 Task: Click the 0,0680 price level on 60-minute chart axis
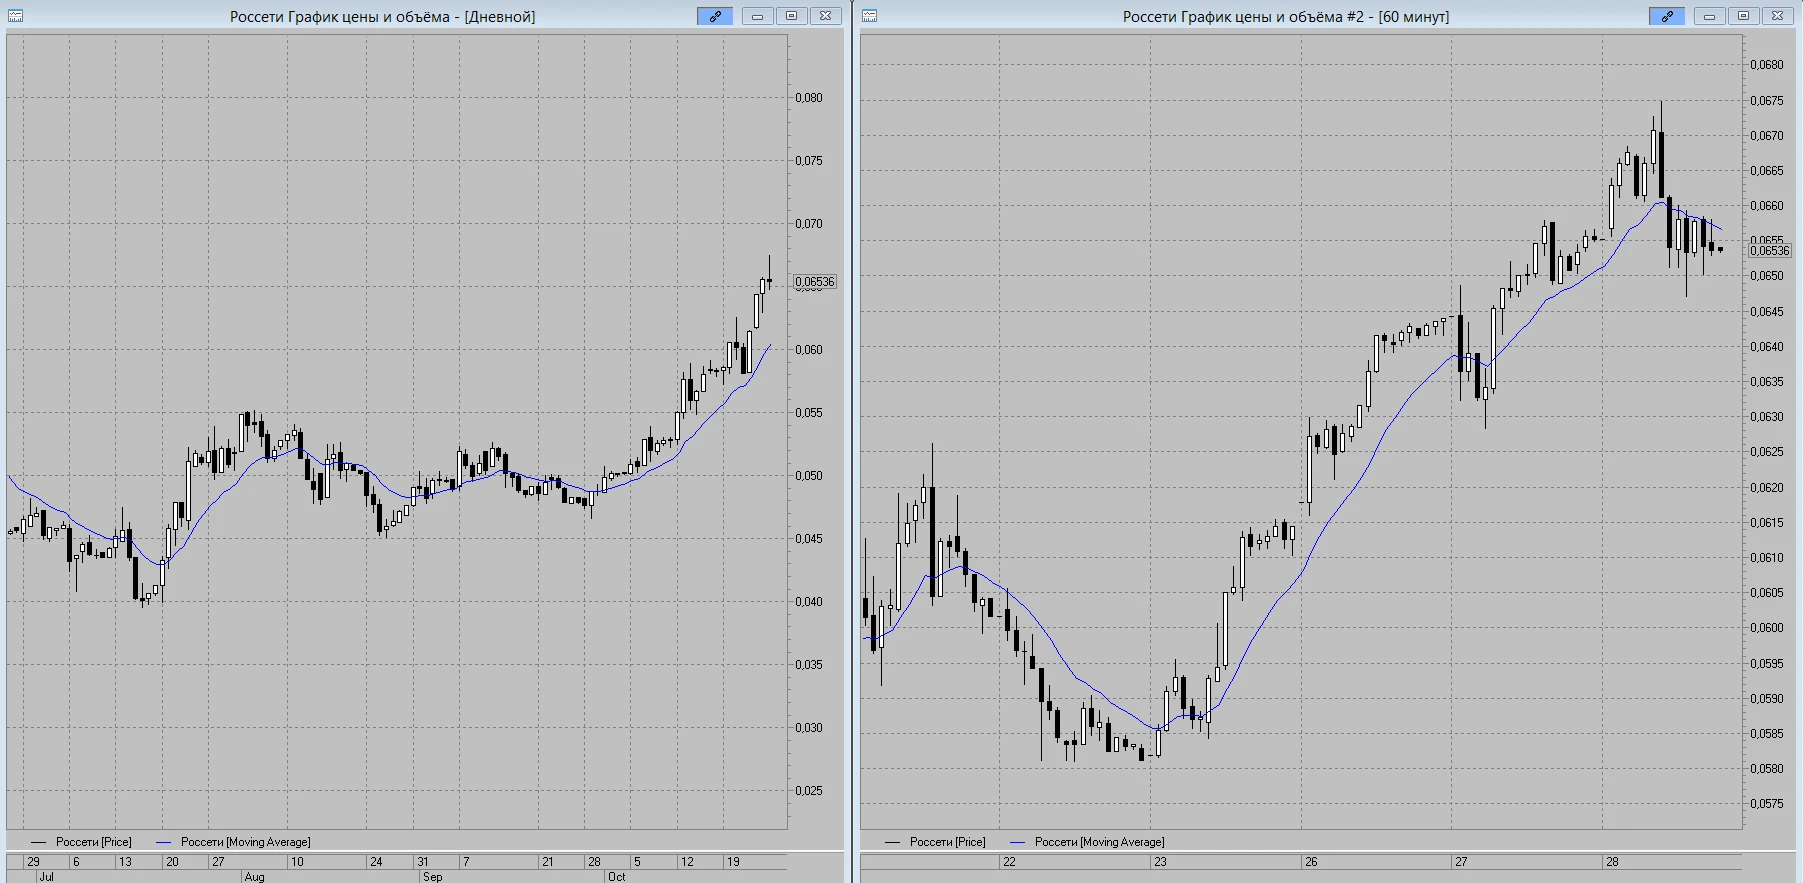1766,65
